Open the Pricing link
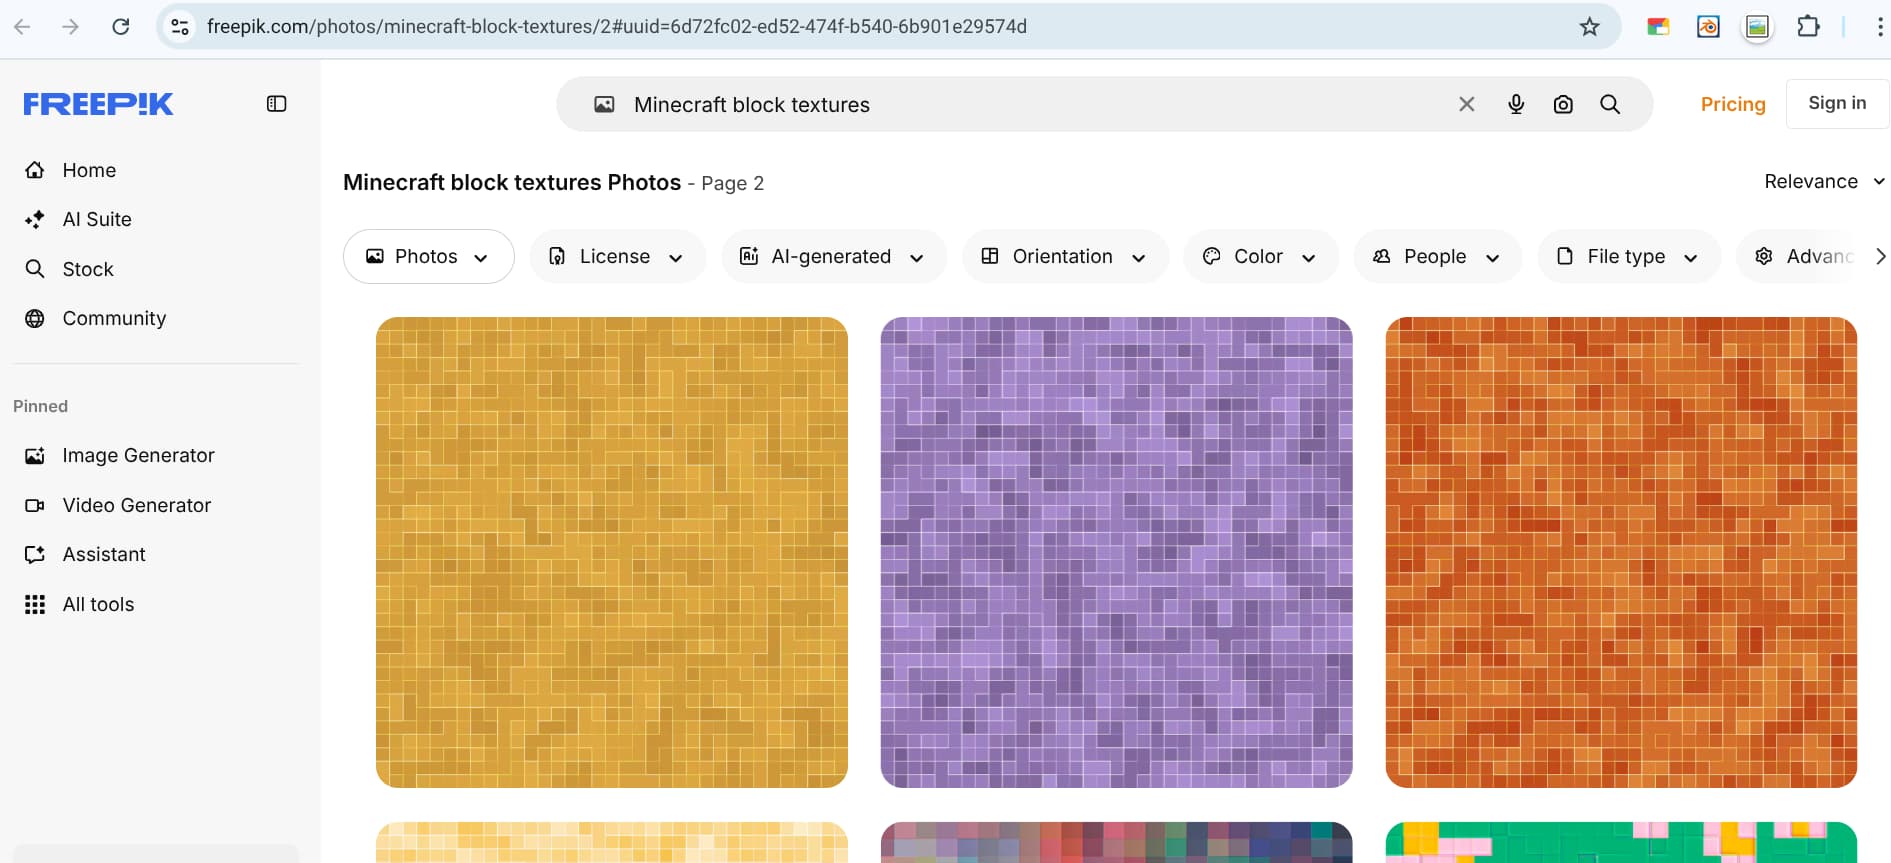The width and height of the screenshot is (1891, 863). (x=1732, y=104)
